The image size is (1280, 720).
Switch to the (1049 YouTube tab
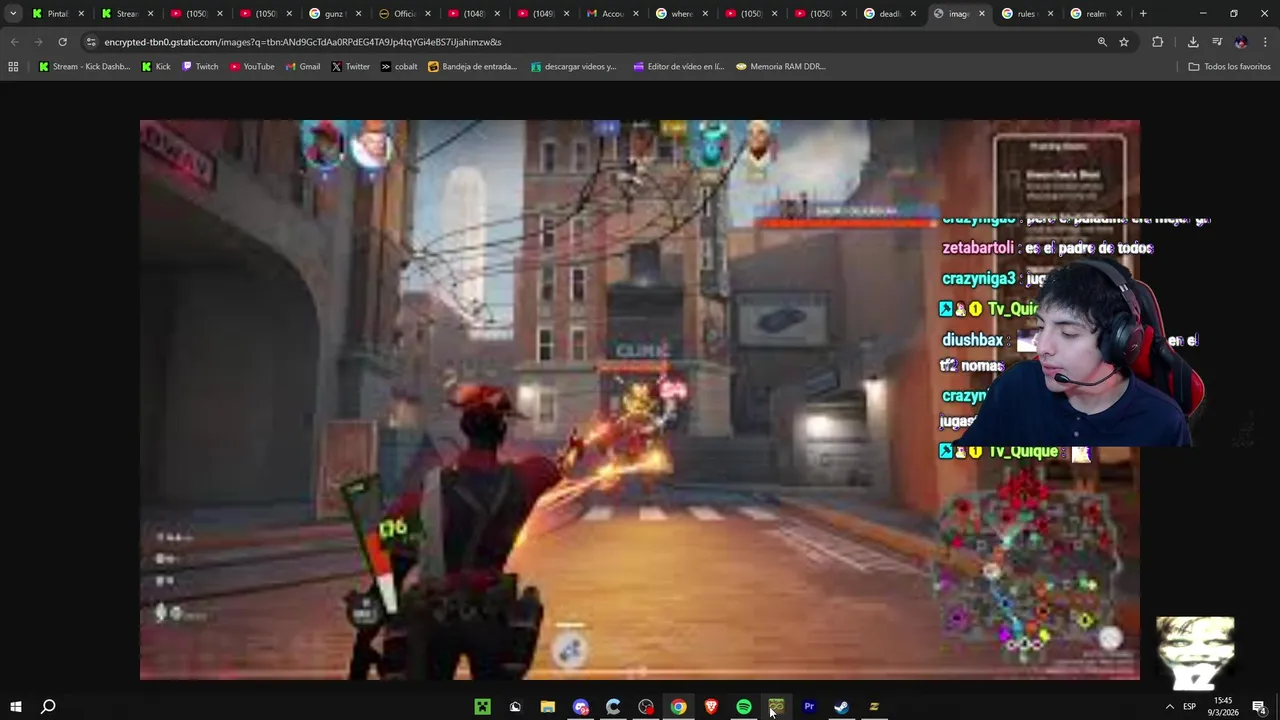coord(541,14)
